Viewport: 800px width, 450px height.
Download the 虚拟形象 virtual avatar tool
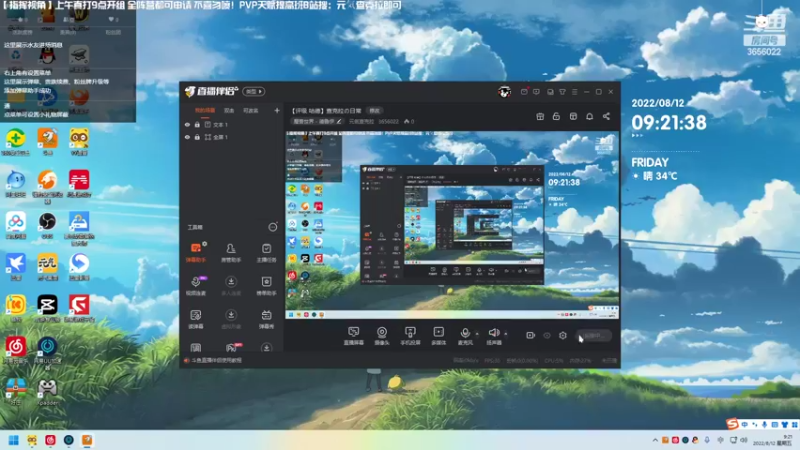click(x=231, y=319)
